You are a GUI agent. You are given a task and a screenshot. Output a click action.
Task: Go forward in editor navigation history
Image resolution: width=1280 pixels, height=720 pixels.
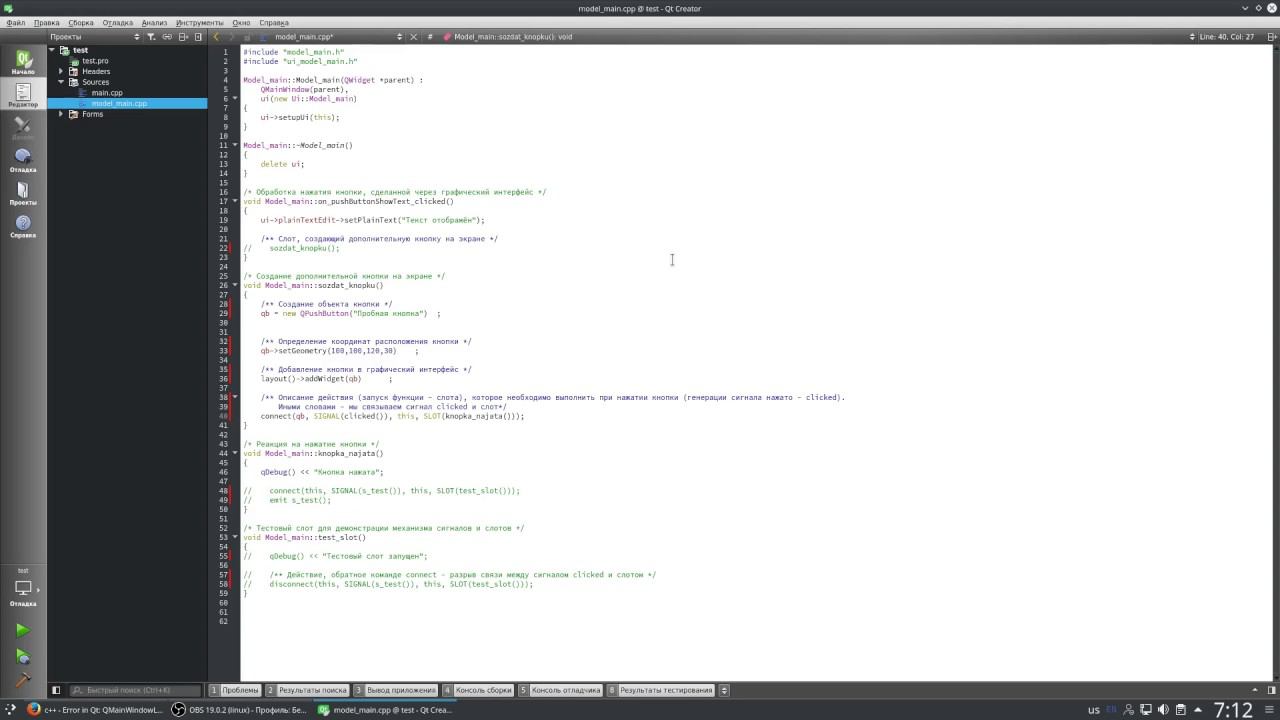[232, 37]
